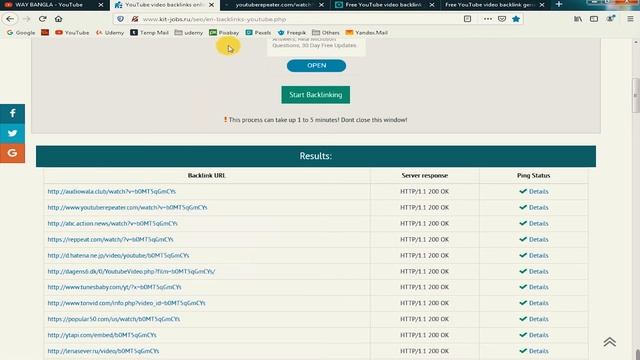This screenshot has width=640, height=360.
Task: Open the Firefox account icon
Action: pos(611,19)
